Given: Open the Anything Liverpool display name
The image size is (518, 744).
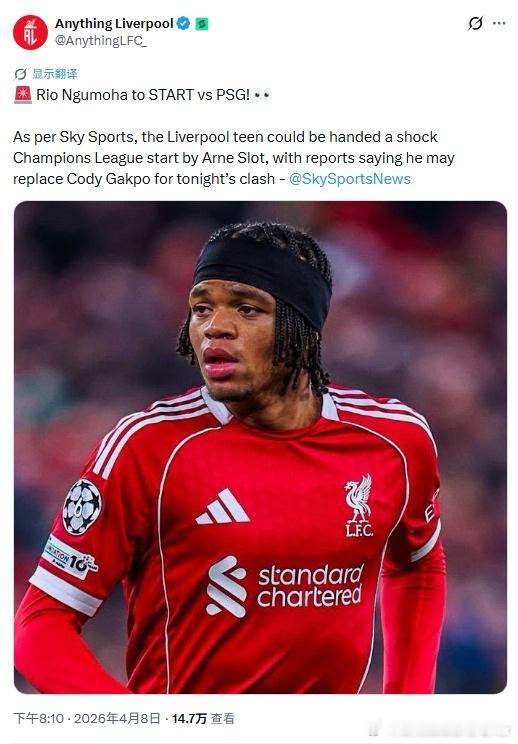Looking at the screenshot, I should coord(114,23).
